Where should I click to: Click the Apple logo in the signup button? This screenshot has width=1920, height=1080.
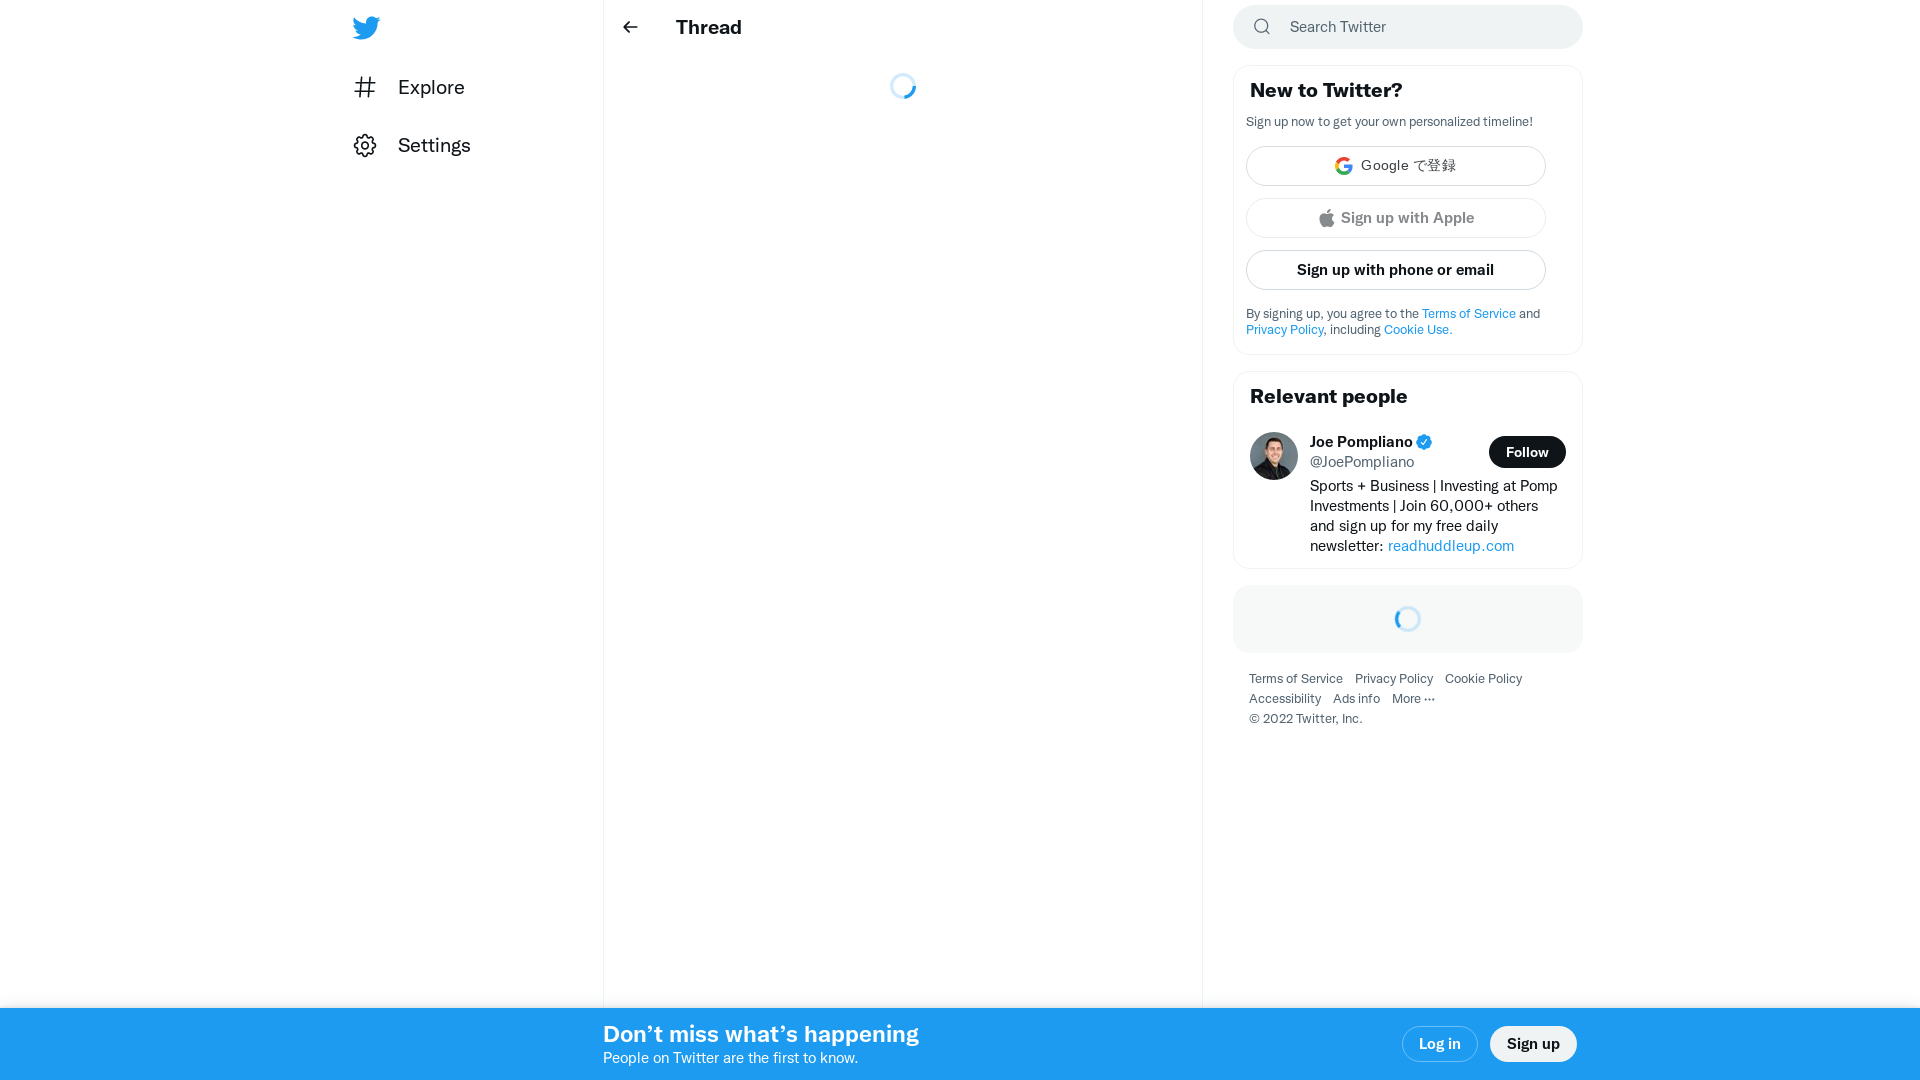click(x=1326, y=218)
